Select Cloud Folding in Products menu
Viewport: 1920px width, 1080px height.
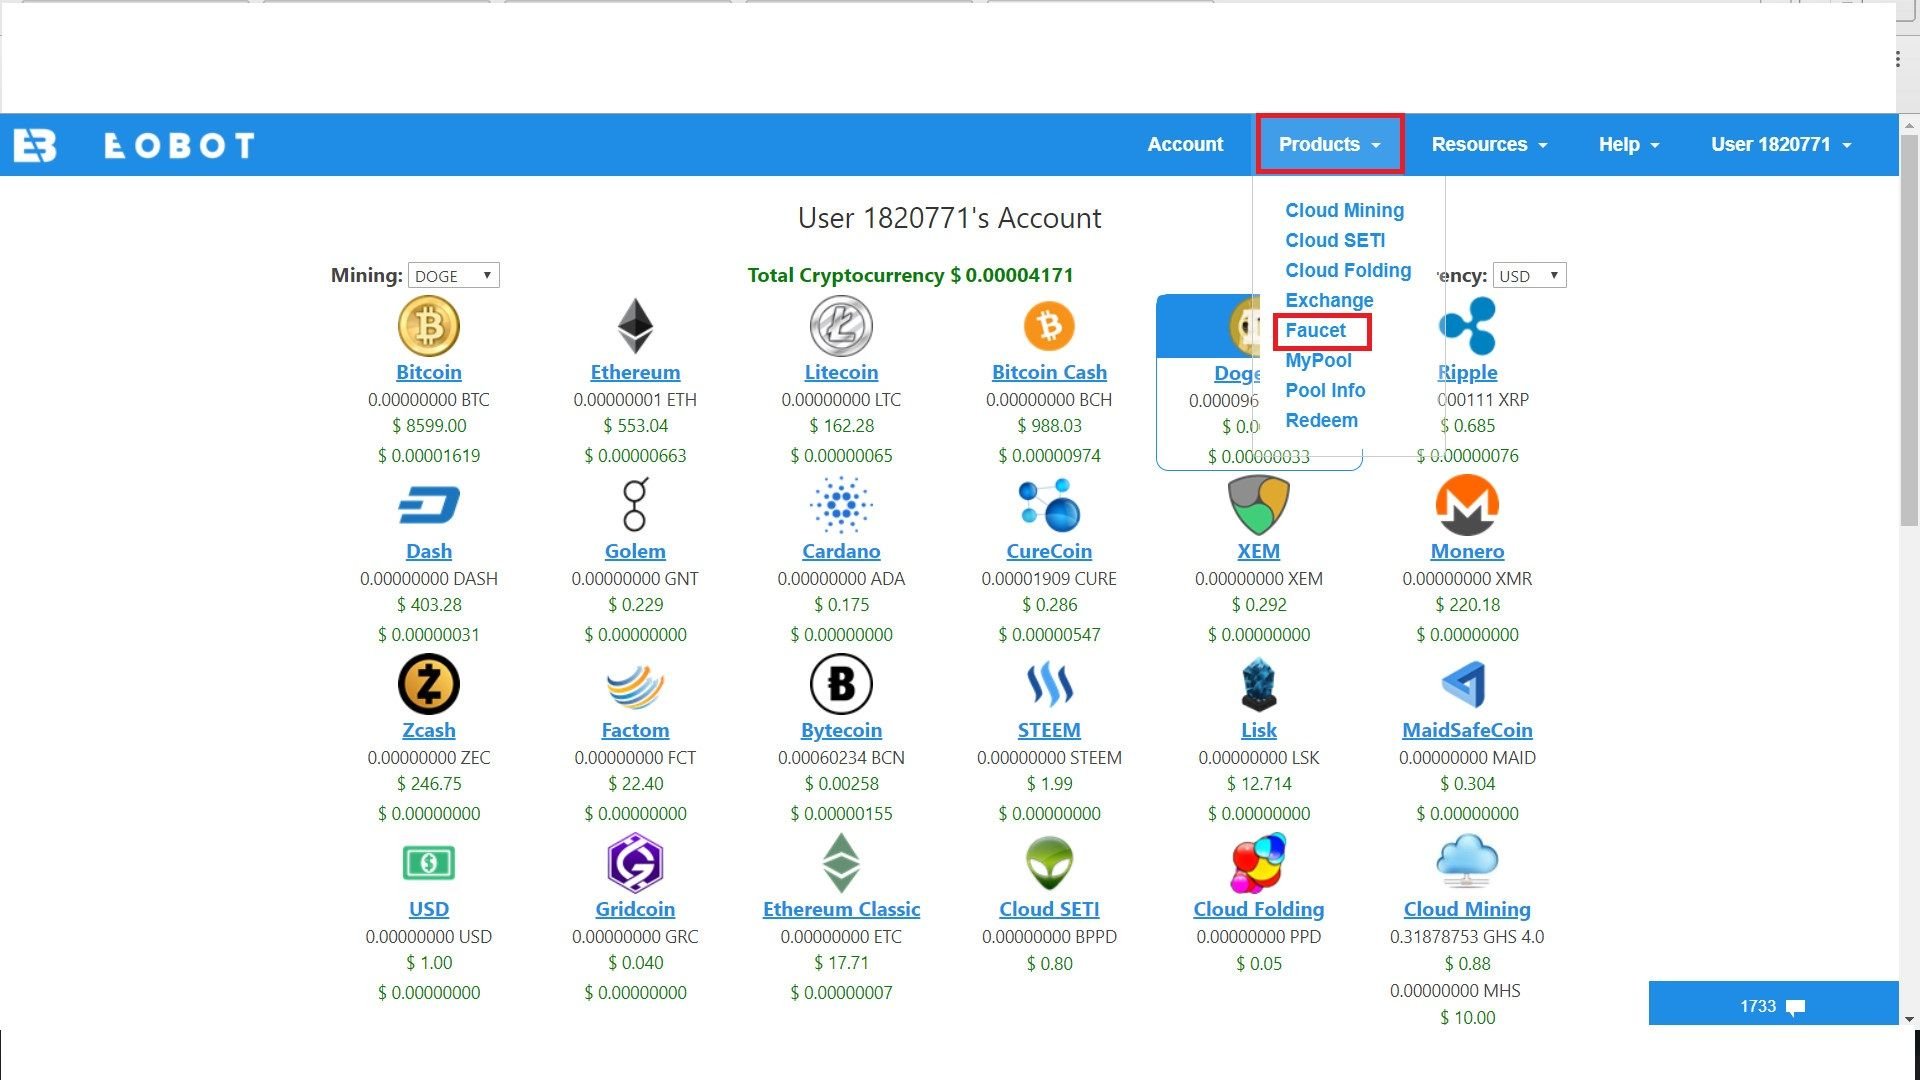click(x=1348, y=270)
